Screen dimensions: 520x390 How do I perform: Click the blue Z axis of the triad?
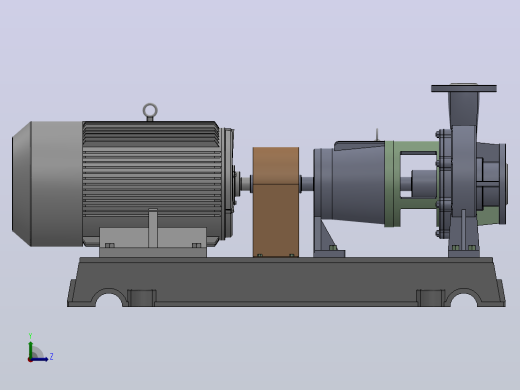(40, 359)
